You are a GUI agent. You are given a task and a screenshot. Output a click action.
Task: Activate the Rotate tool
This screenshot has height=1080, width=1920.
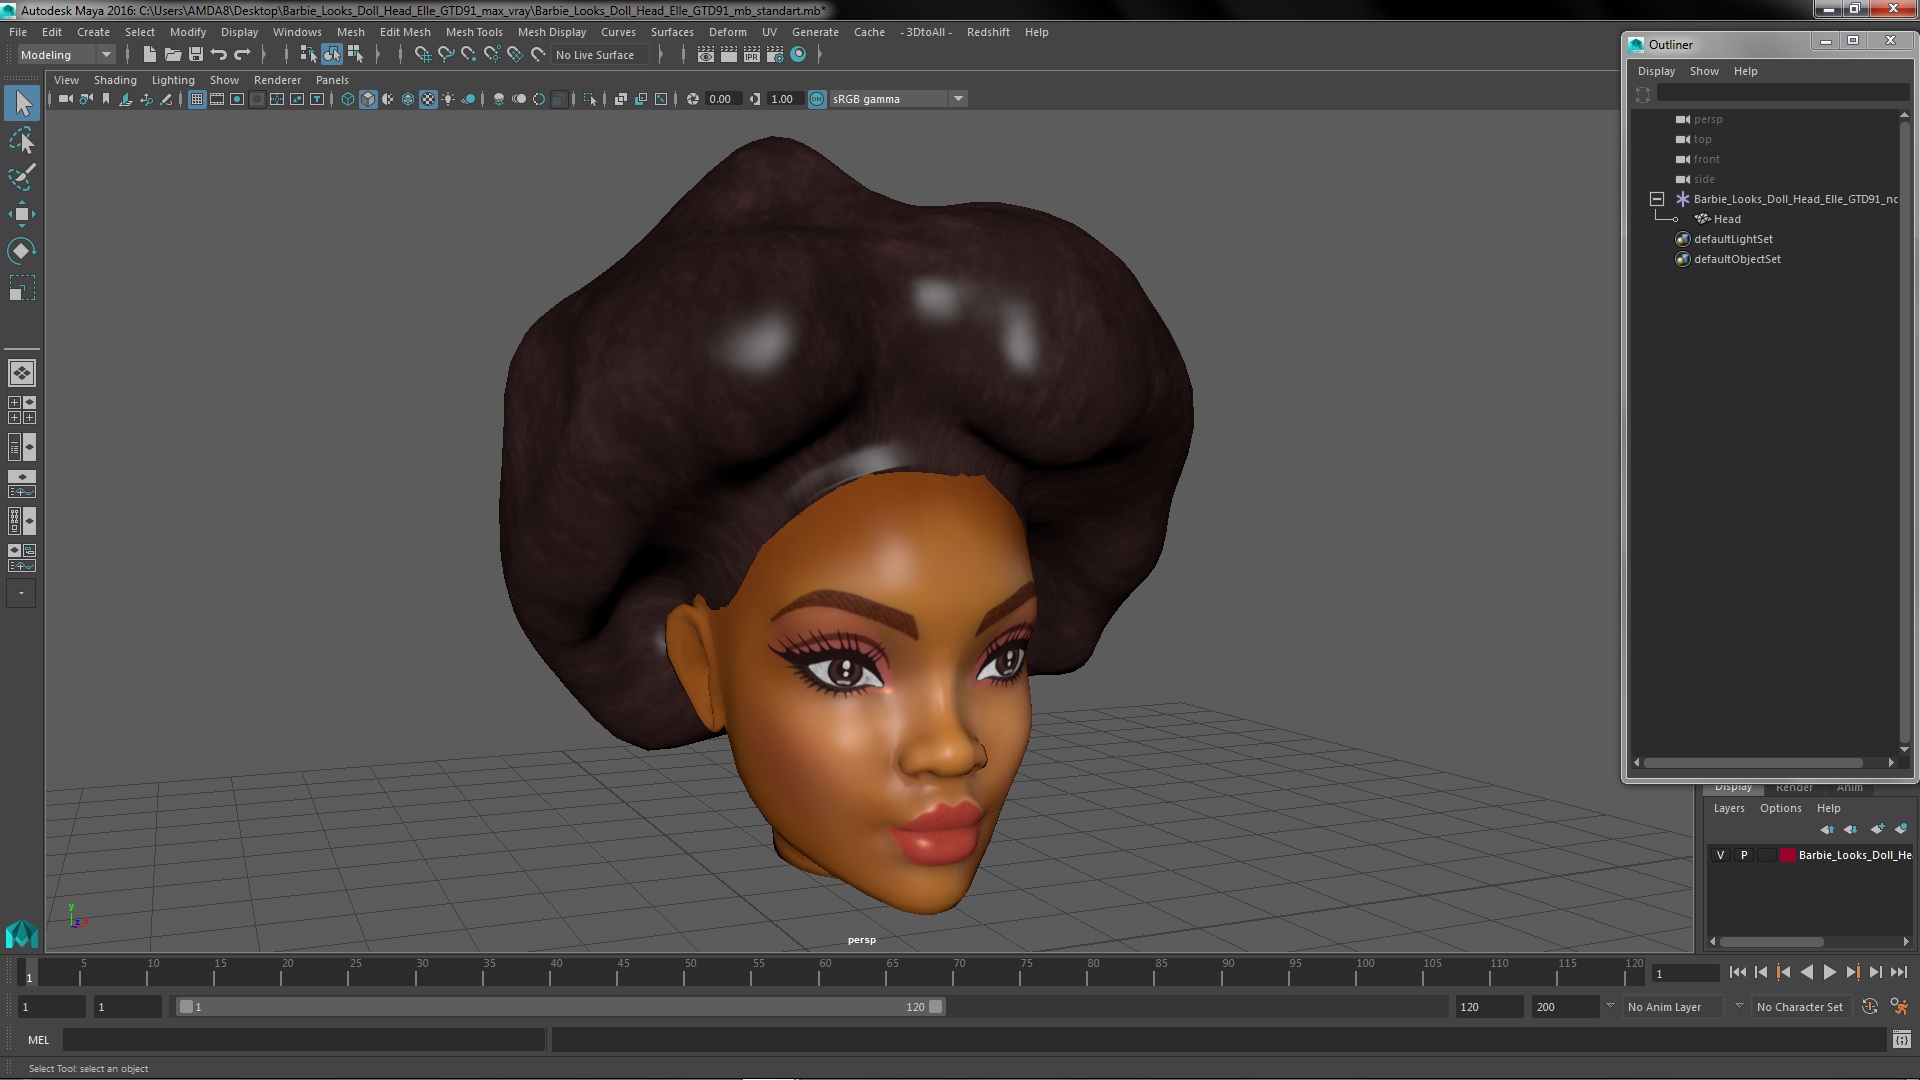22,251
